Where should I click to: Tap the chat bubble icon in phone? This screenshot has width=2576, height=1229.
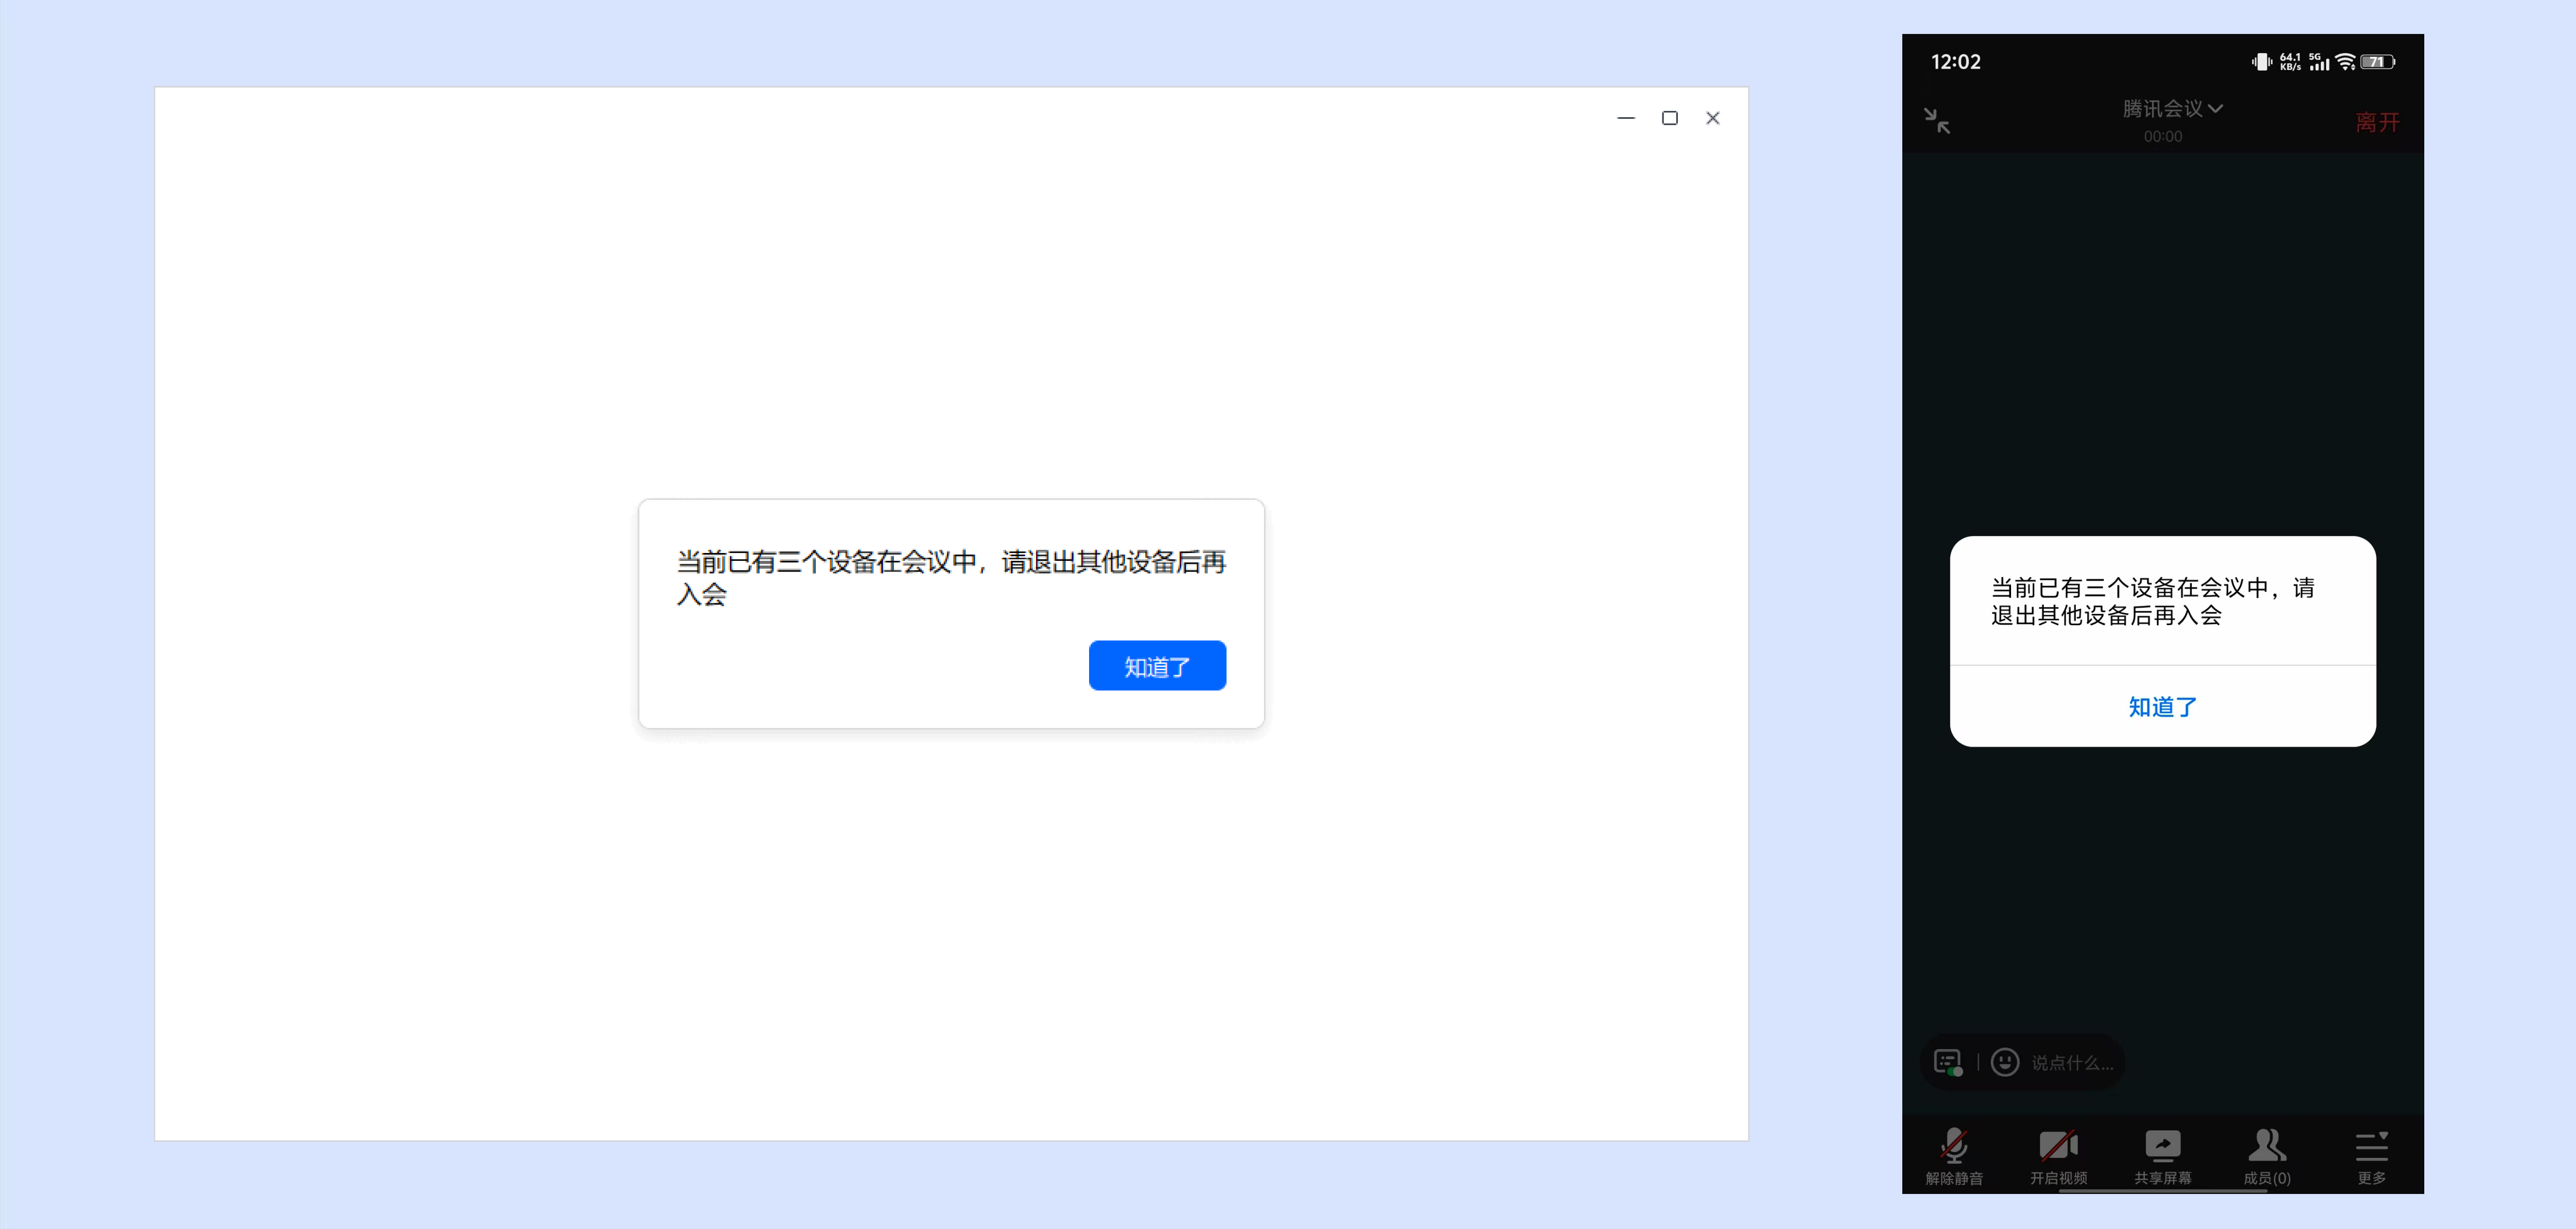[x=1948, y=1062]
